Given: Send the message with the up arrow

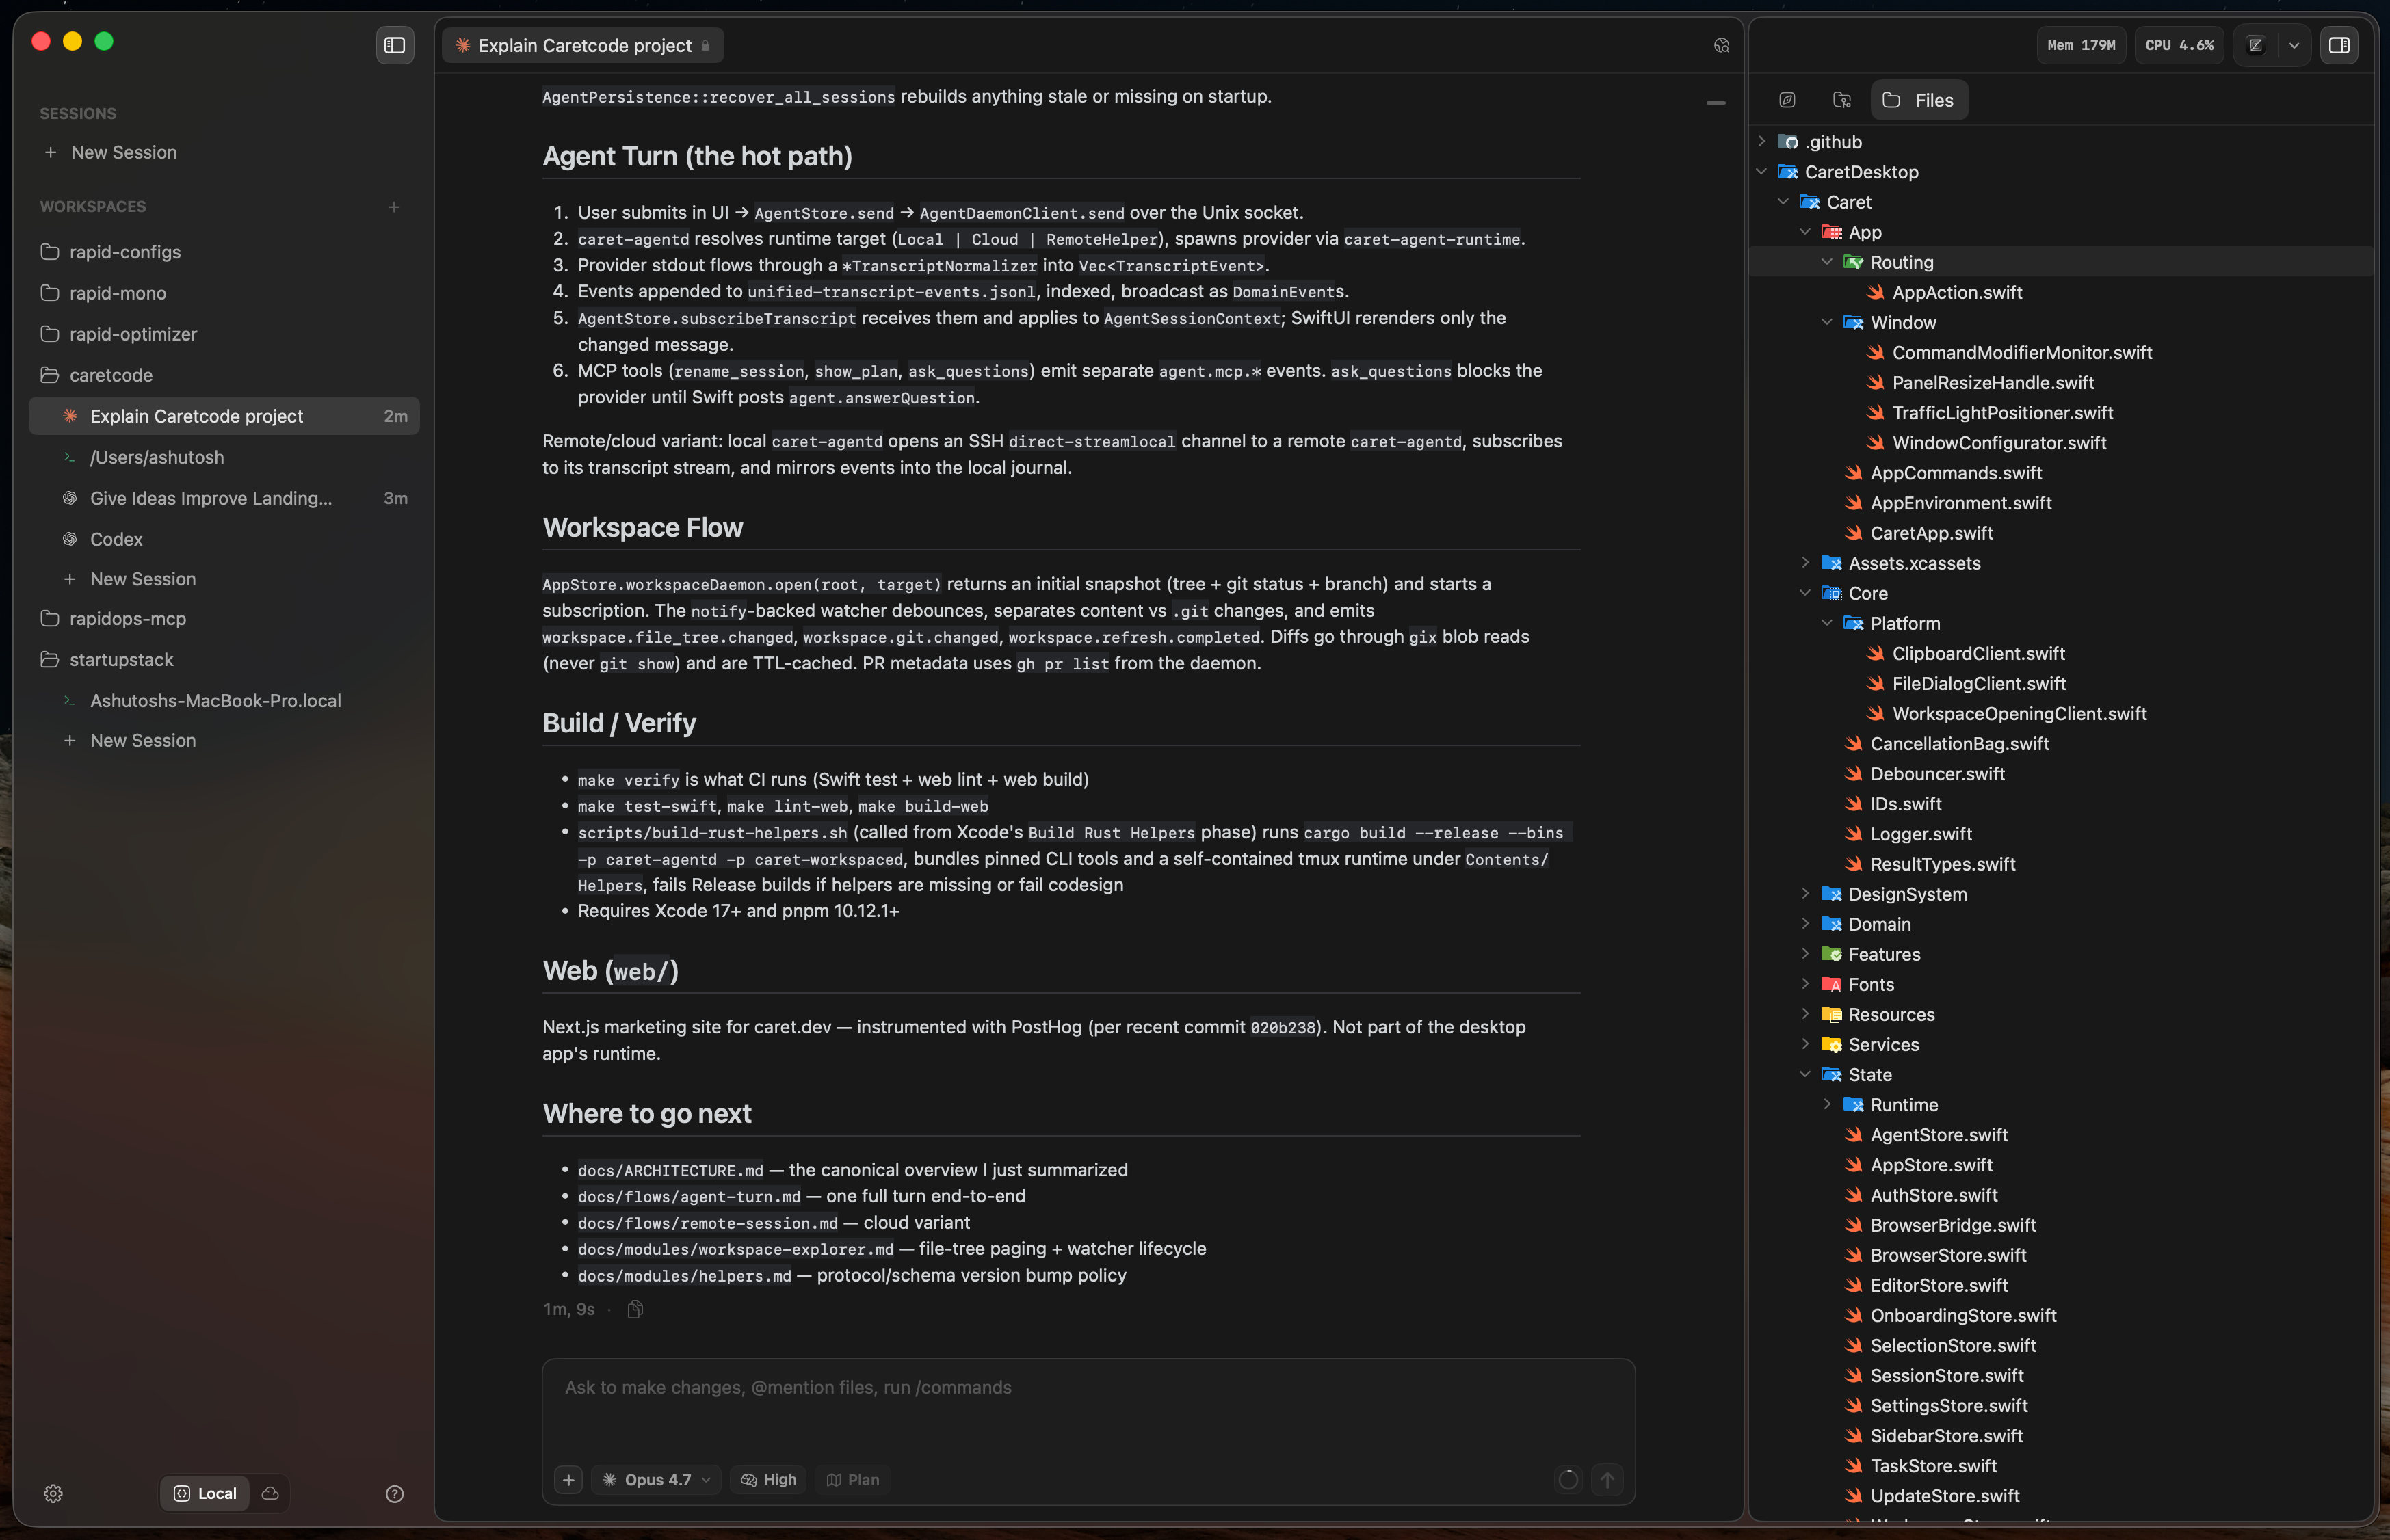Looking at the screenshot, I should [x=1607, y=1479].
